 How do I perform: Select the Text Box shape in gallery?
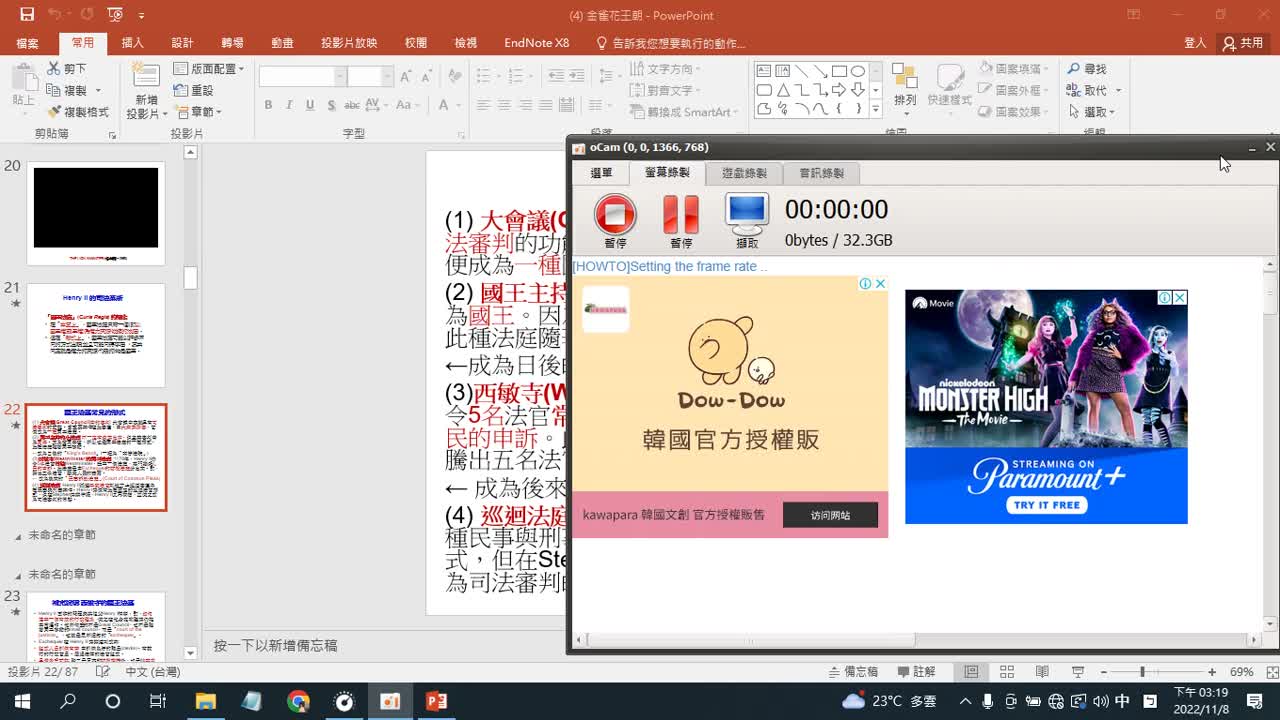click(764, 71)
